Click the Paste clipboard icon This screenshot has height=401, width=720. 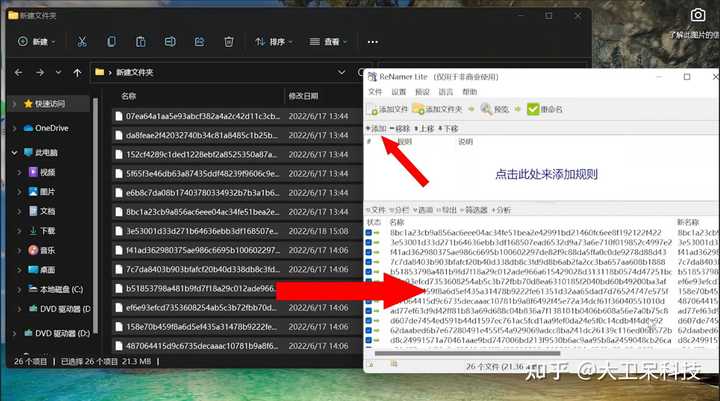click(141, 42)
